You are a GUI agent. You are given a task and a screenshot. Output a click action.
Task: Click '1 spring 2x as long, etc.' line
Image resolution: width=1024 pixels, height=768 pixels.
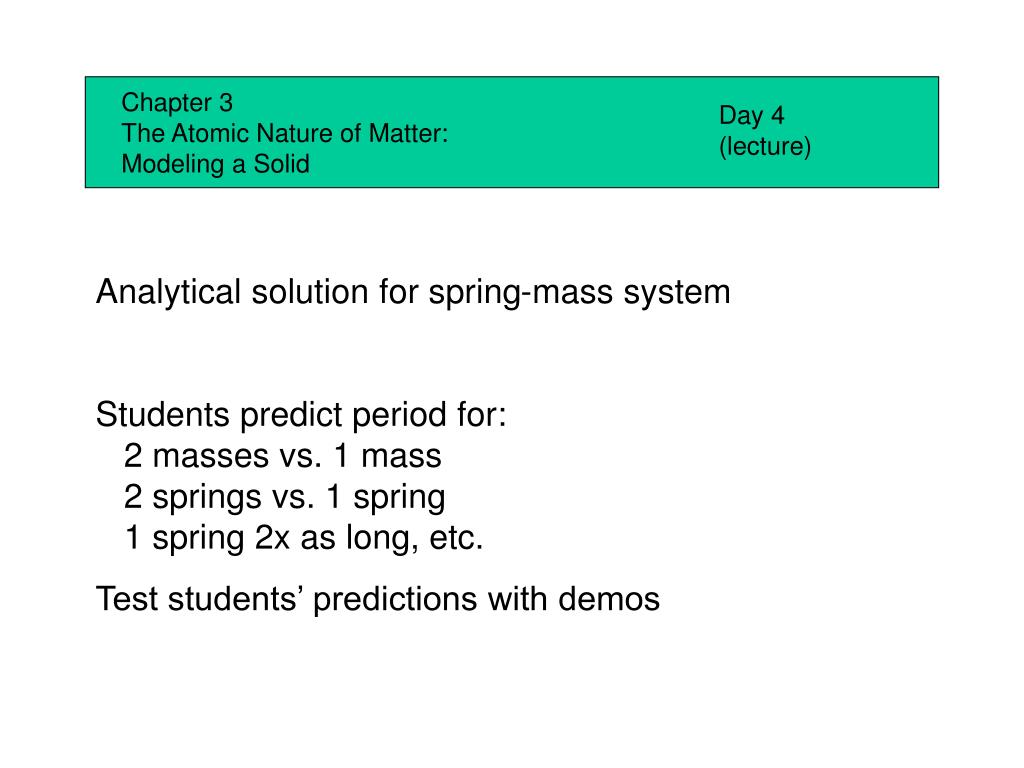tap(304, 538)
